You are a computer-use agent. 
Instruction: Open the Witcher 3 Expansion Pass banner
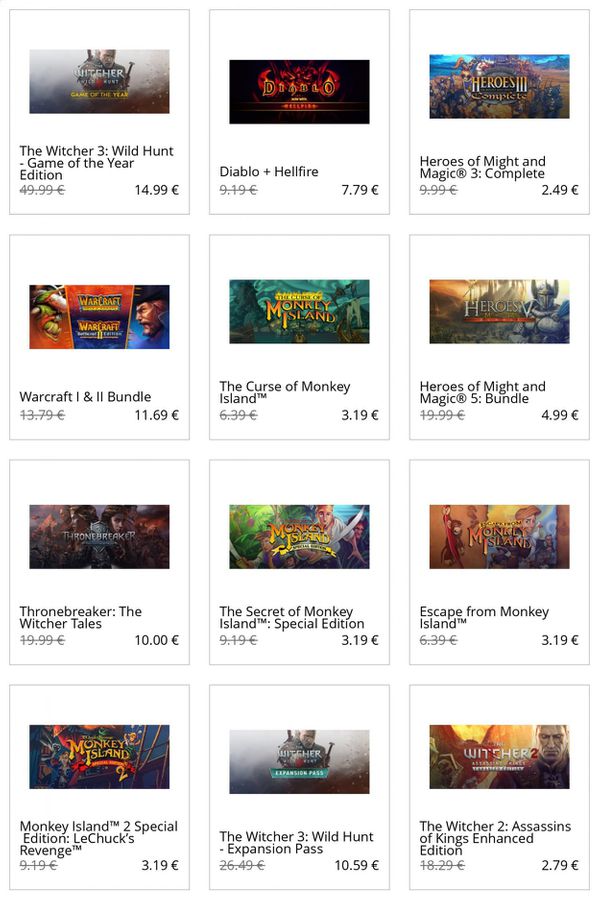(x=299, y=762)
